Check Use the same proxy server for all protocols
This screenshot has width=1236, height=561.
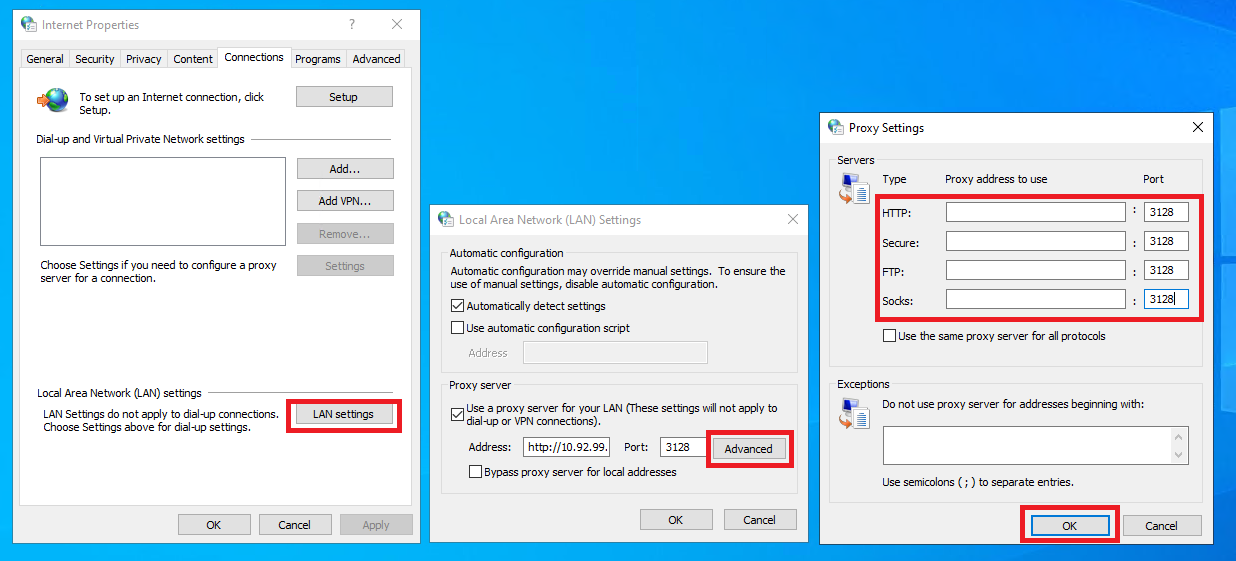[x=889, y=336]
